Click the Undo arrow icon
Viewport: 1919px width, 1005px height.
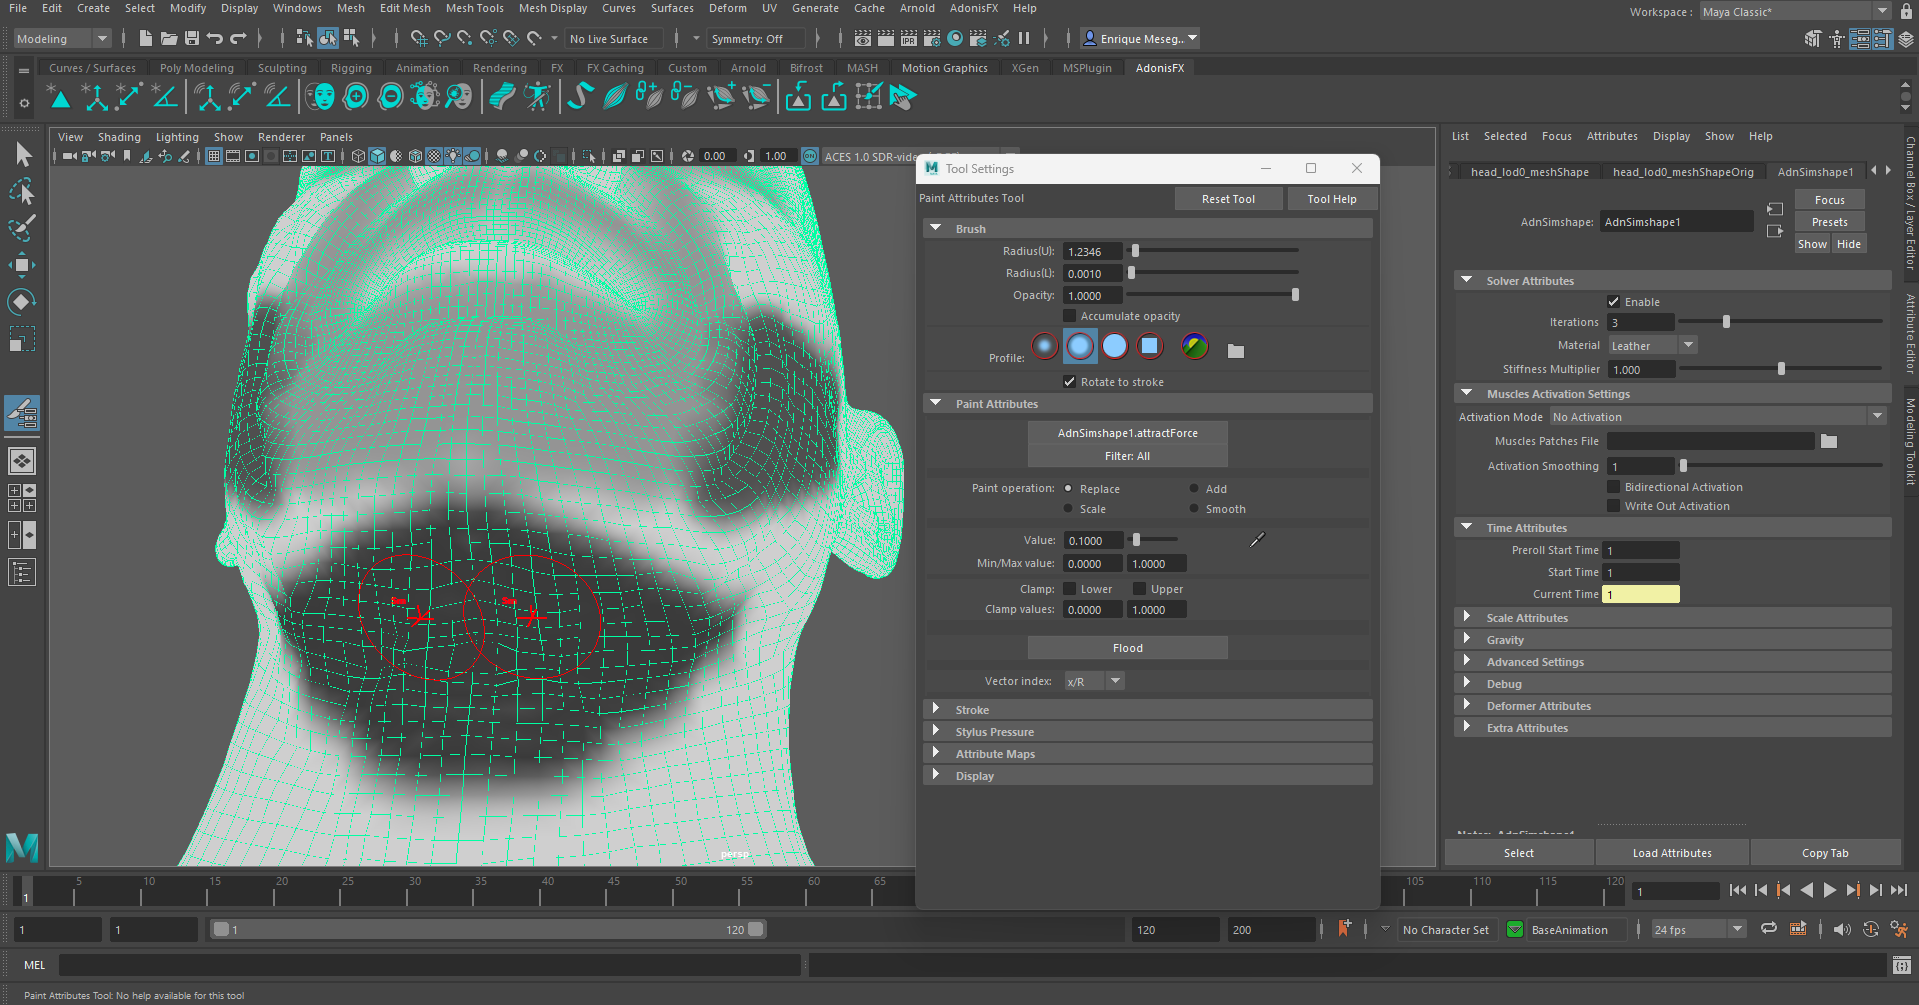(x=215, y=38)
